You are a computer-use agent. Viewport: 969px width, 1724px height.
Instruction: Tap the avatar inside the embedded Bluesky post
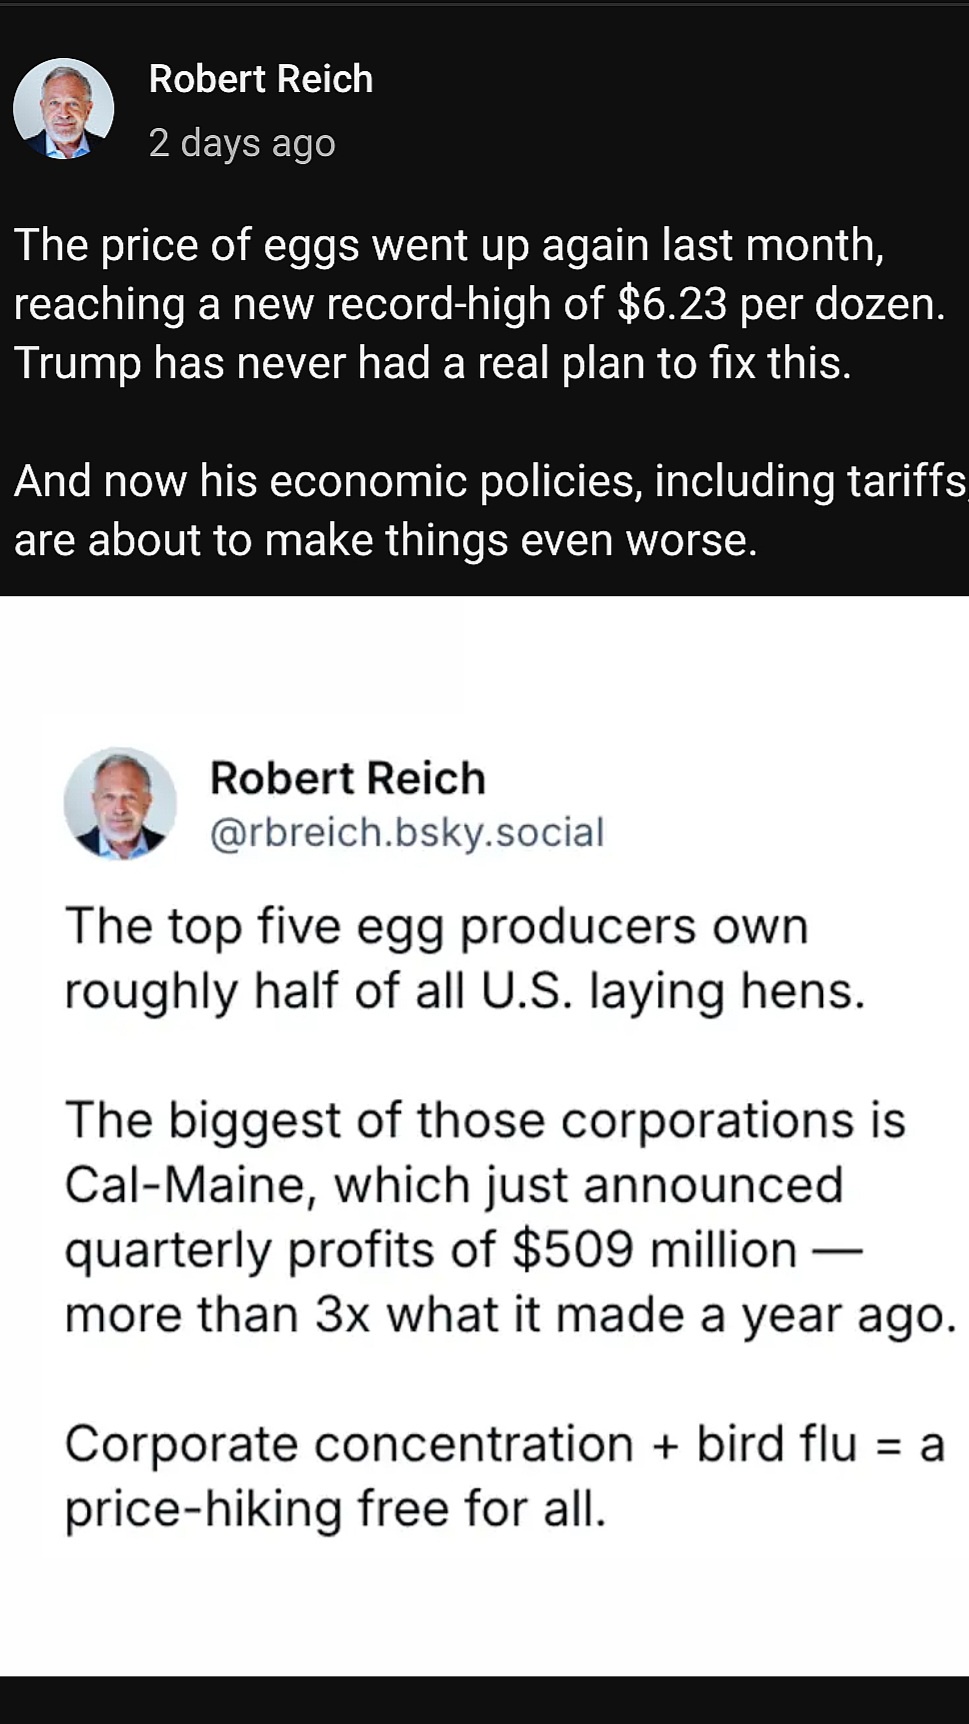pos(120,803)
